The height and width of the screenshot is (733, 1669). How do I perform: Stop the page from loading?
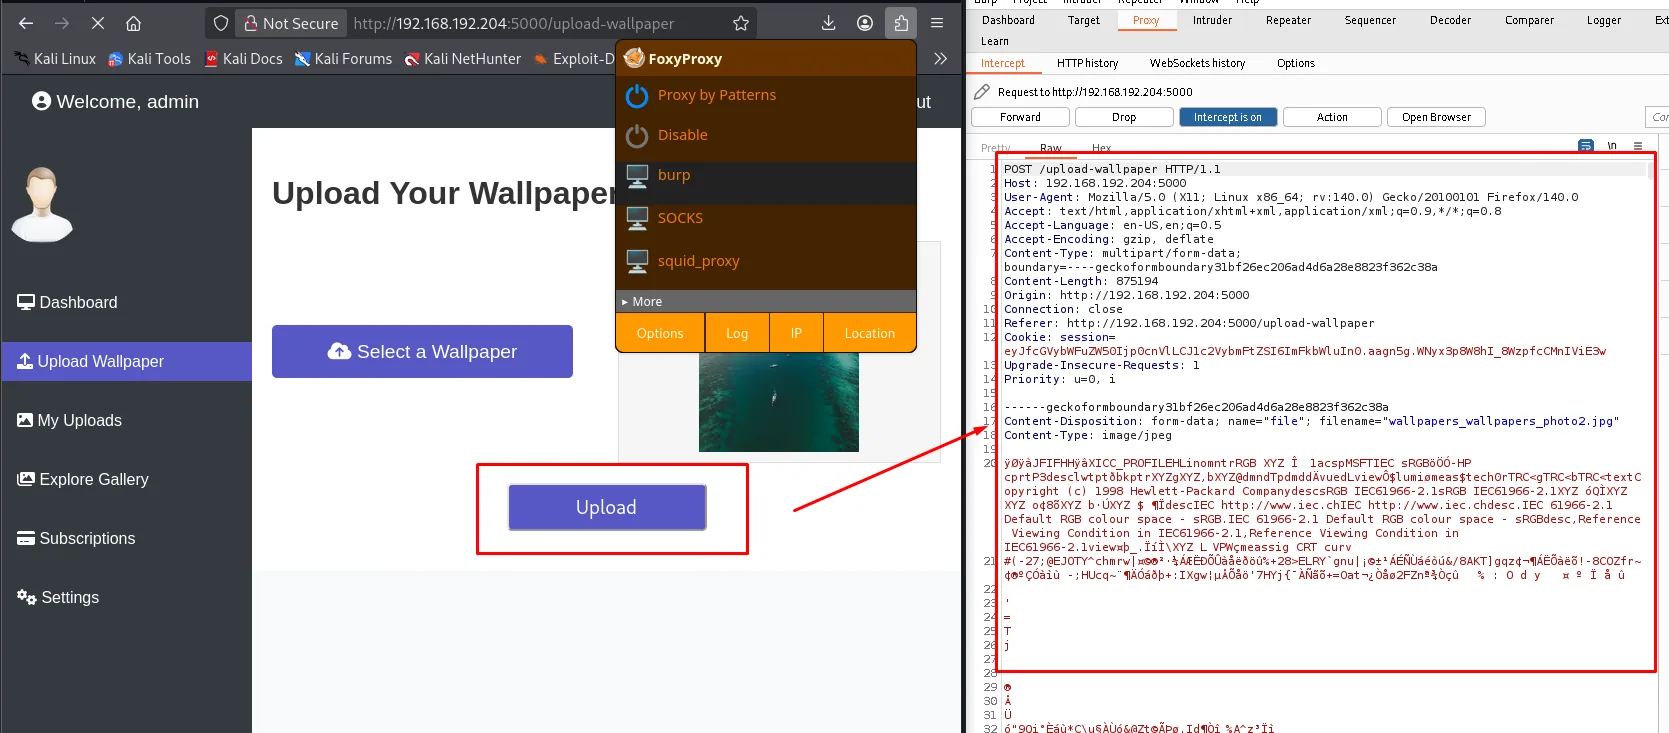click(98, 23)
